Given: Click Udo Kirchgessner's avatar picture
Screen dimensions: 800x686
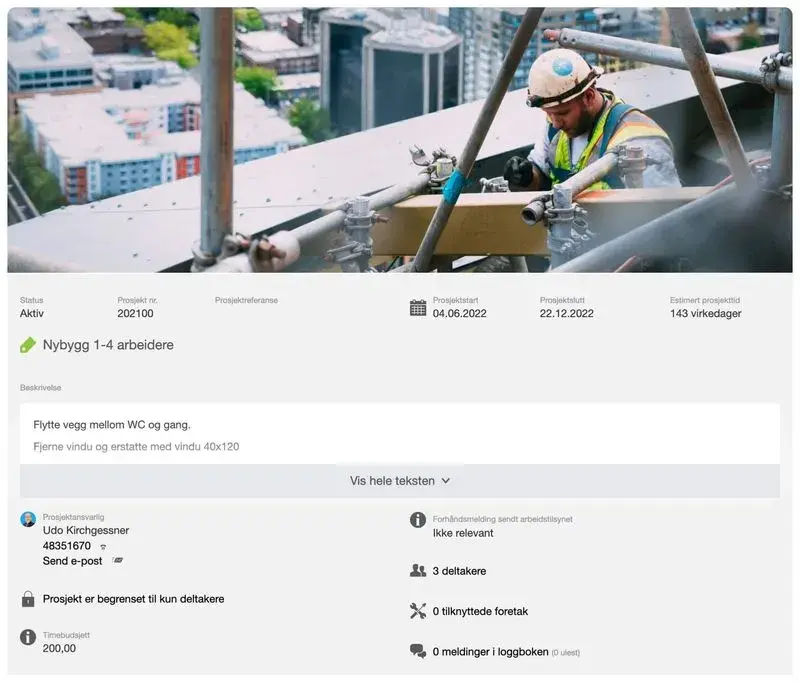Looking at the screenshot, I should pos(28,518).
